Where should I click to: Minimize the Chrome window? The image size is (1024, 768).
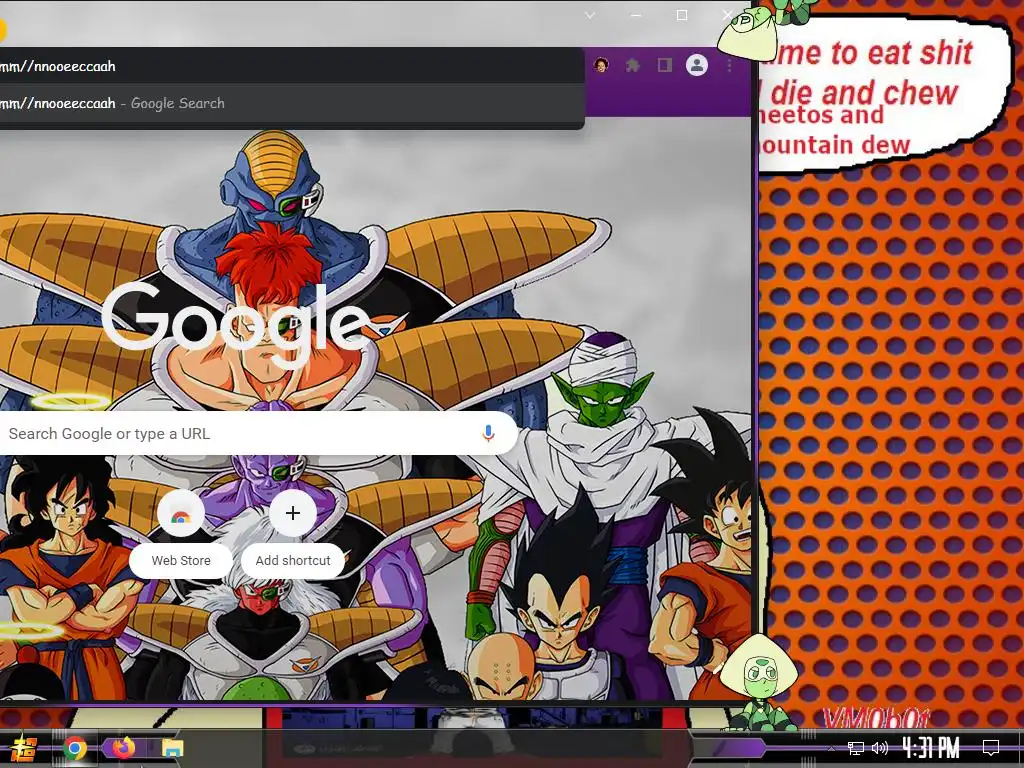click(636, 15)
